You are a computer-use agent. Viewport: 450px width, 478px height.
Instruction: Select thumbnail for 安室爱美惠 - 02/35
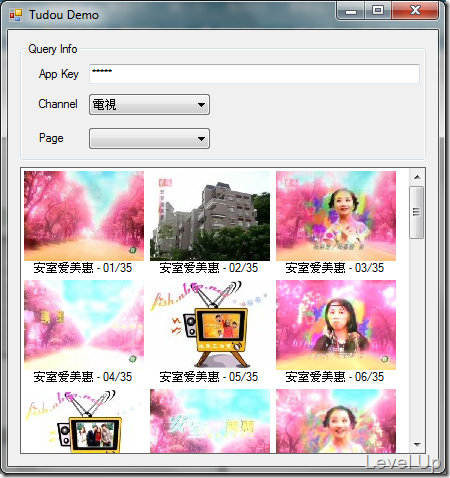click(x=210, y=216)
